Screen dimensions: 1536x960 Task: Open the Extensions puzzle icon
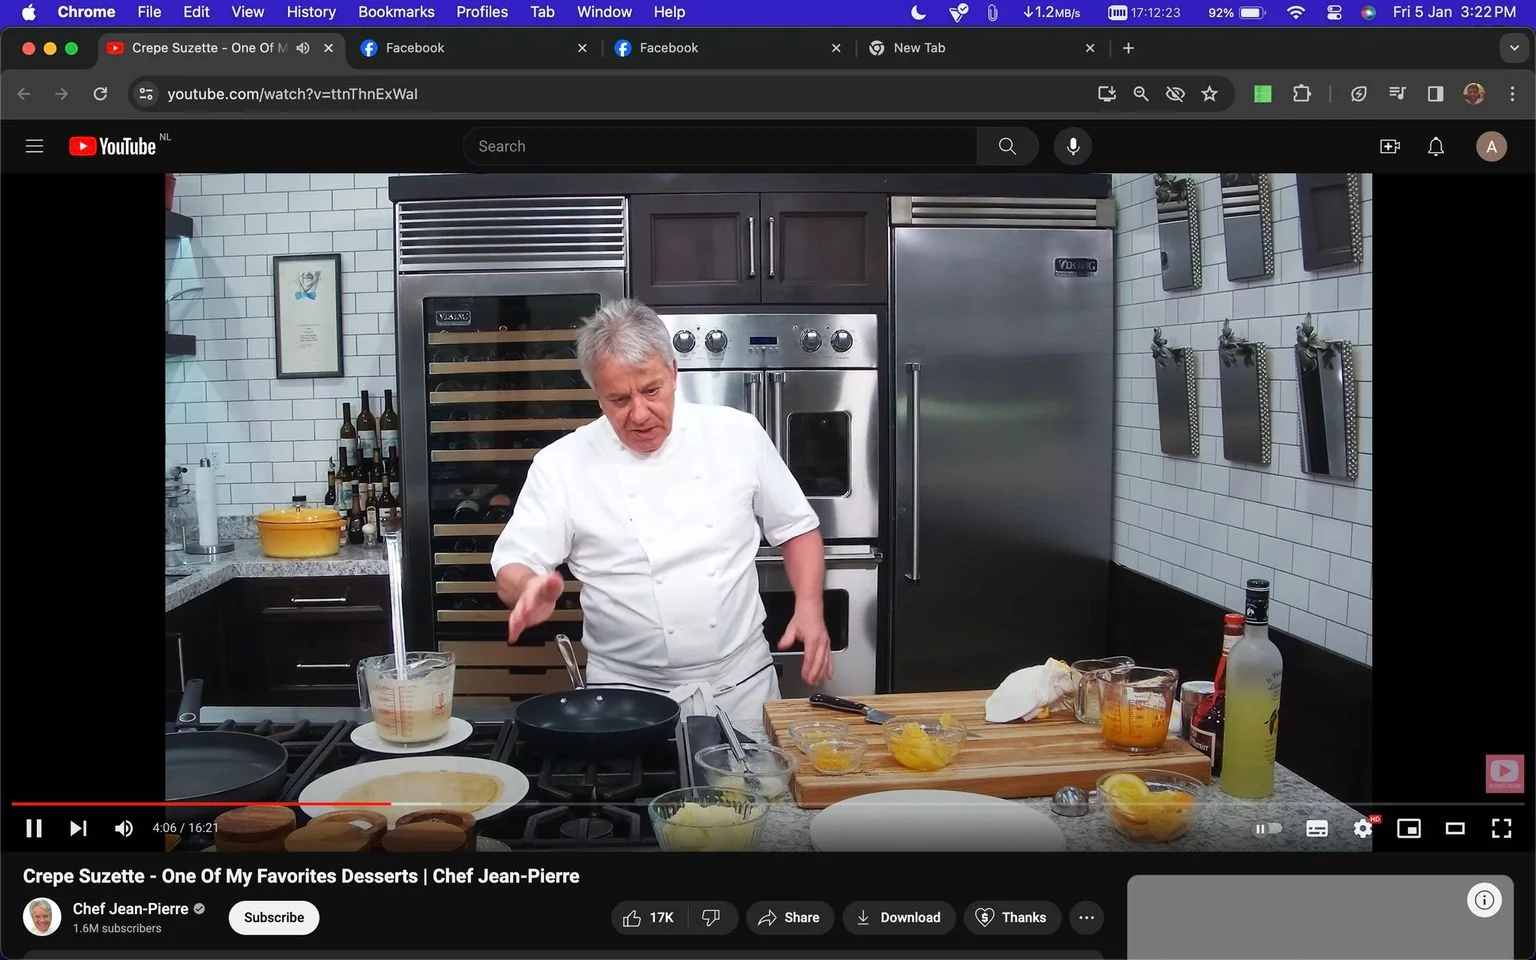pyautogui.click(x=1301, y=94)
